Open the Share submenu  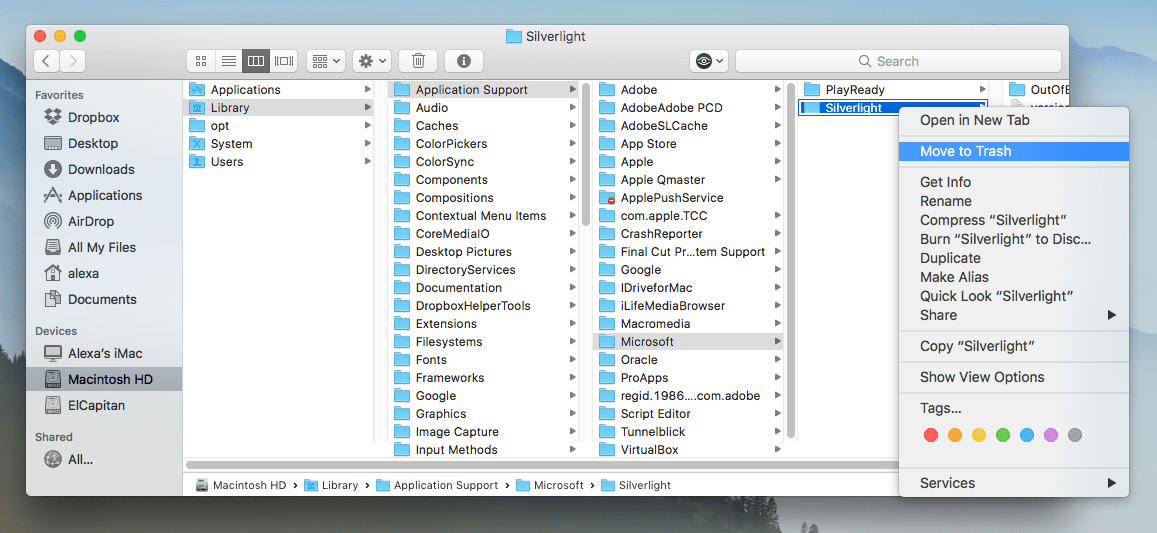(1014, 315)
